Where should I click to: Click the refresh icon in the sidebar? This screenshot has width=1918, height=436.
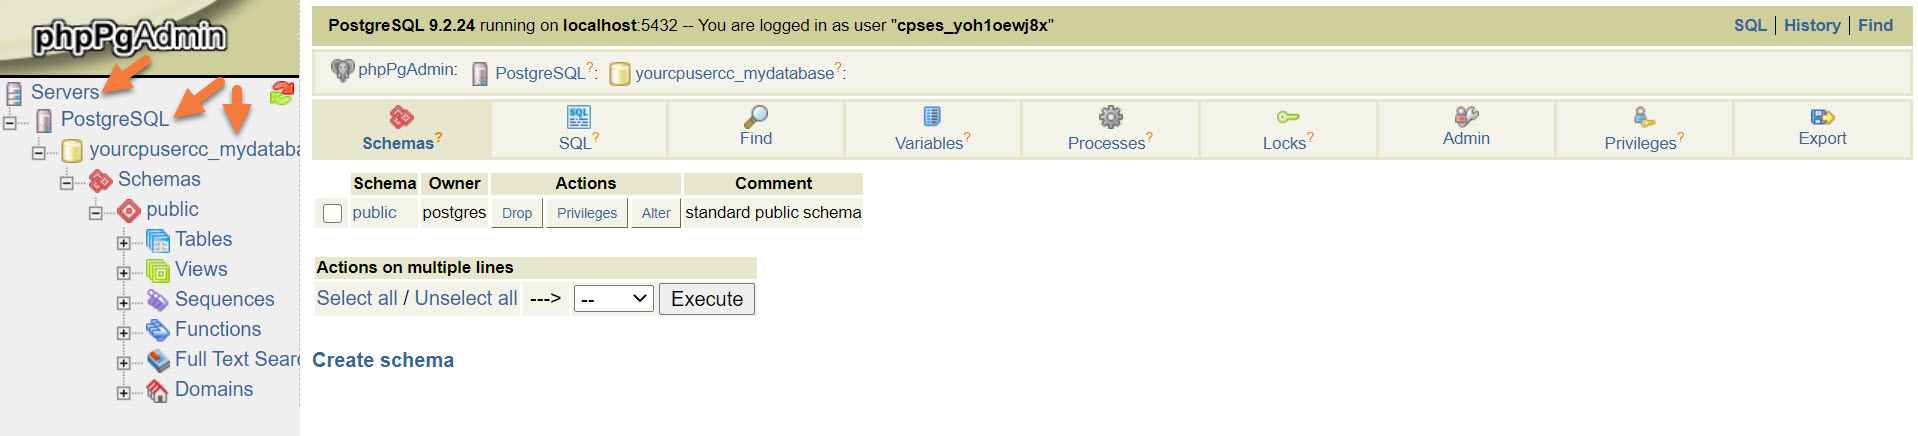[282, 94]
